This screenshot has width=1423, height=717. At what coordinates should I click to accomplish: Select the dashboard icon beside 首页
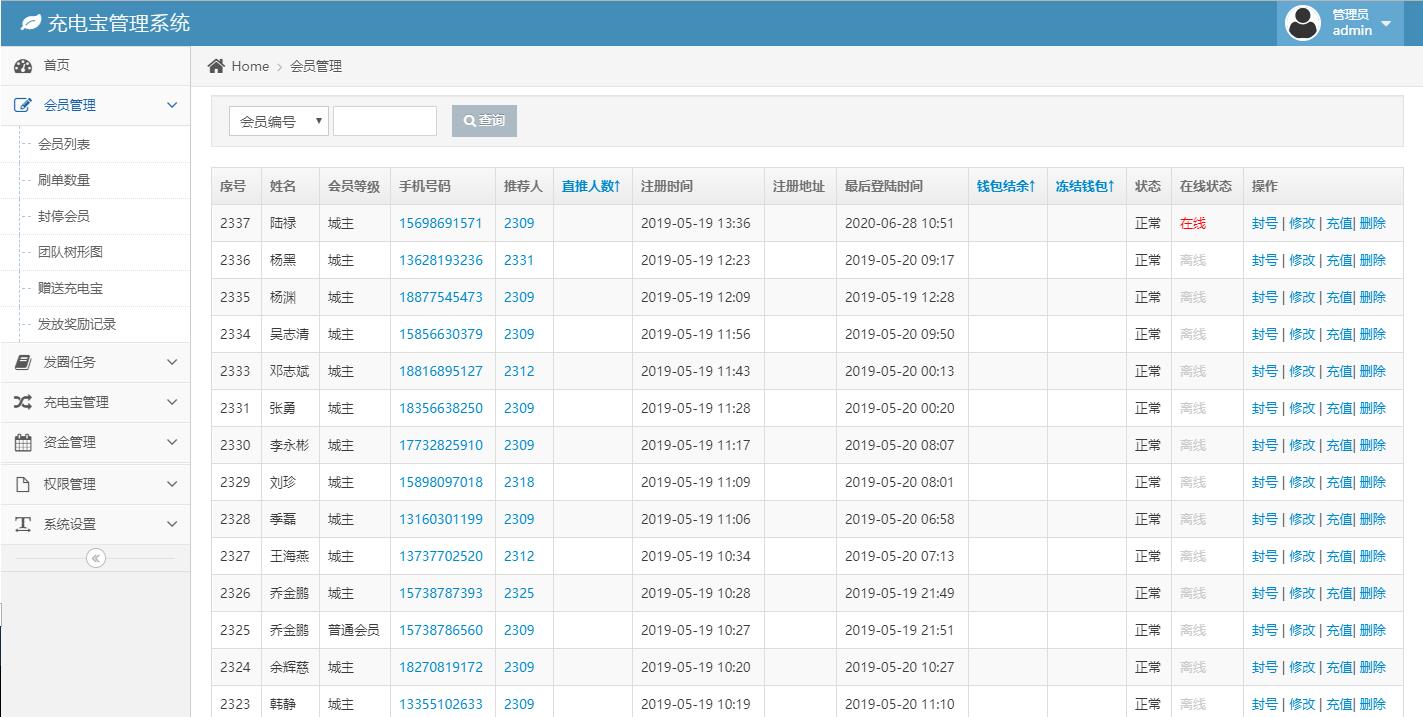[x=22, y=66]
